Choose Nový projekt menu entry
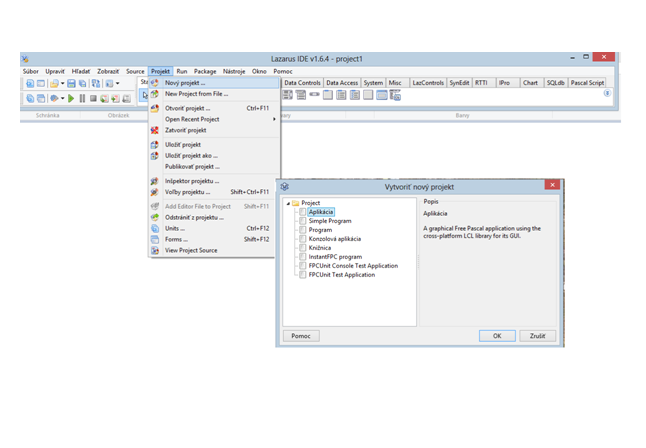This screenshot has height=448, width=646. (214, 83)
